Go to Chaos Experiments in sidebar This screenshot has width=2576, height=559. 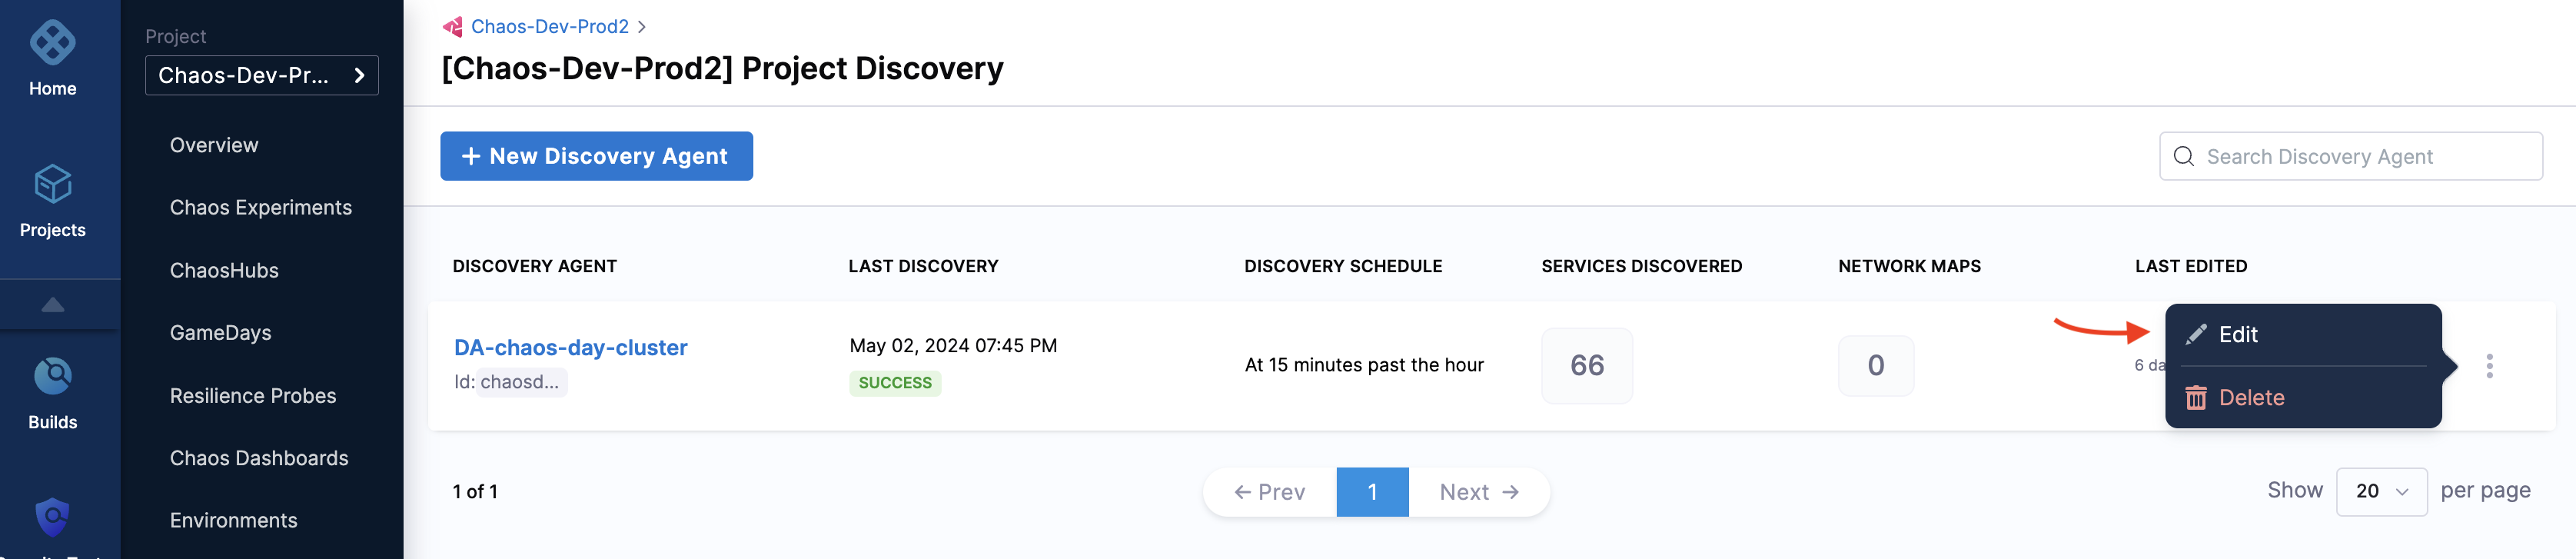260,208
